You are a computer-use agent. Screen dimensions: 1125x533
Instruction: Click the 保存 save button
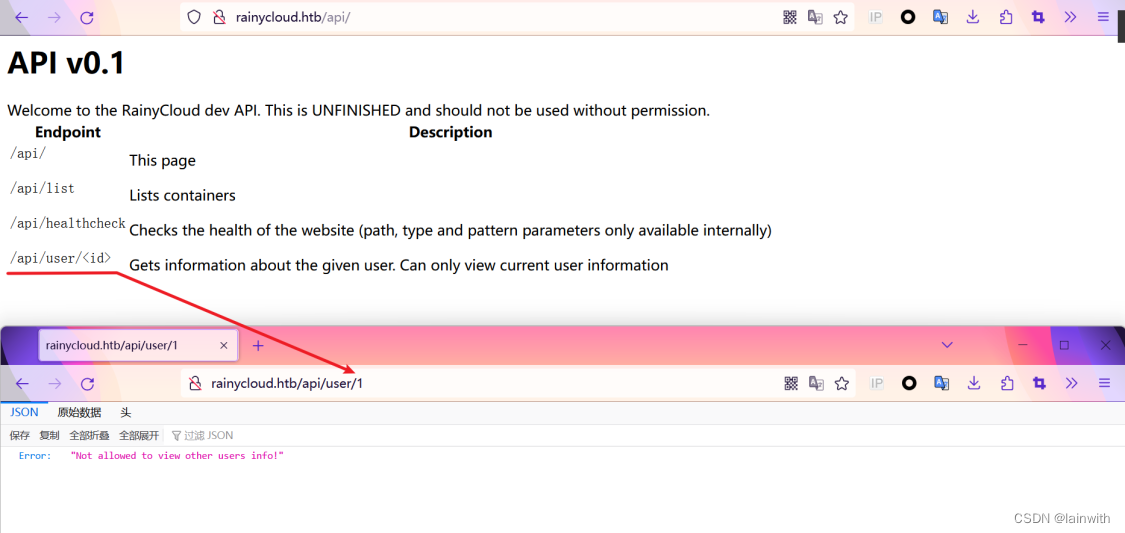click(19, 435)
